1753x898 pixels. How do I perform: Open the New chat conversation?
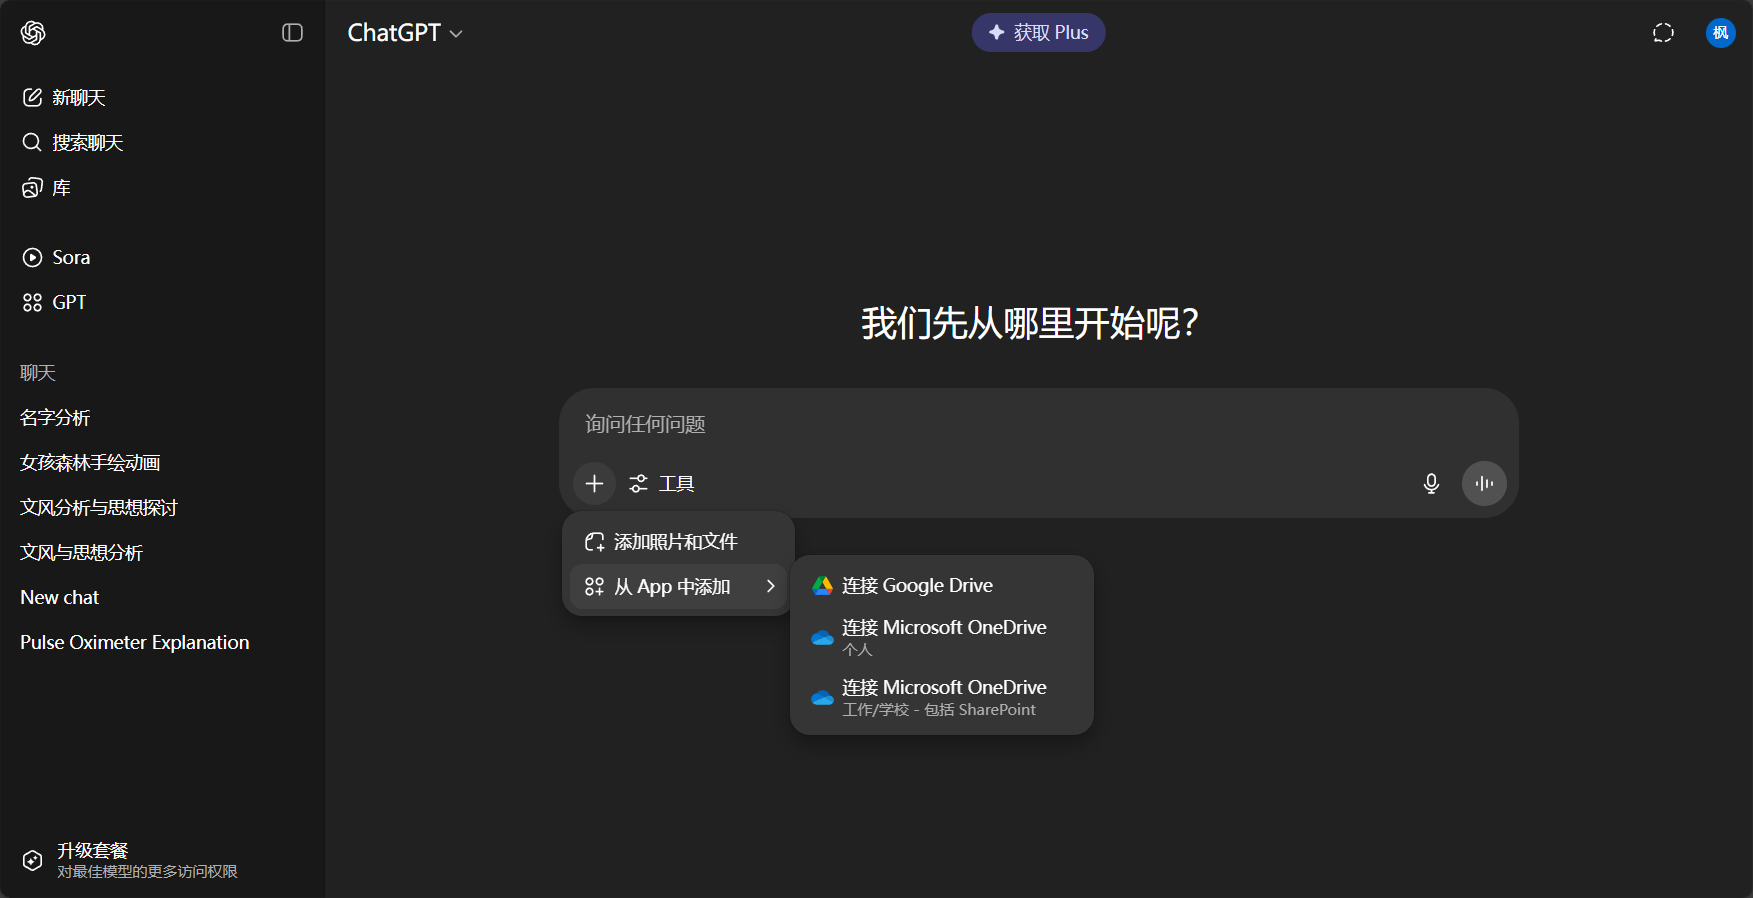pyautogui.click(x=162, y=597)
